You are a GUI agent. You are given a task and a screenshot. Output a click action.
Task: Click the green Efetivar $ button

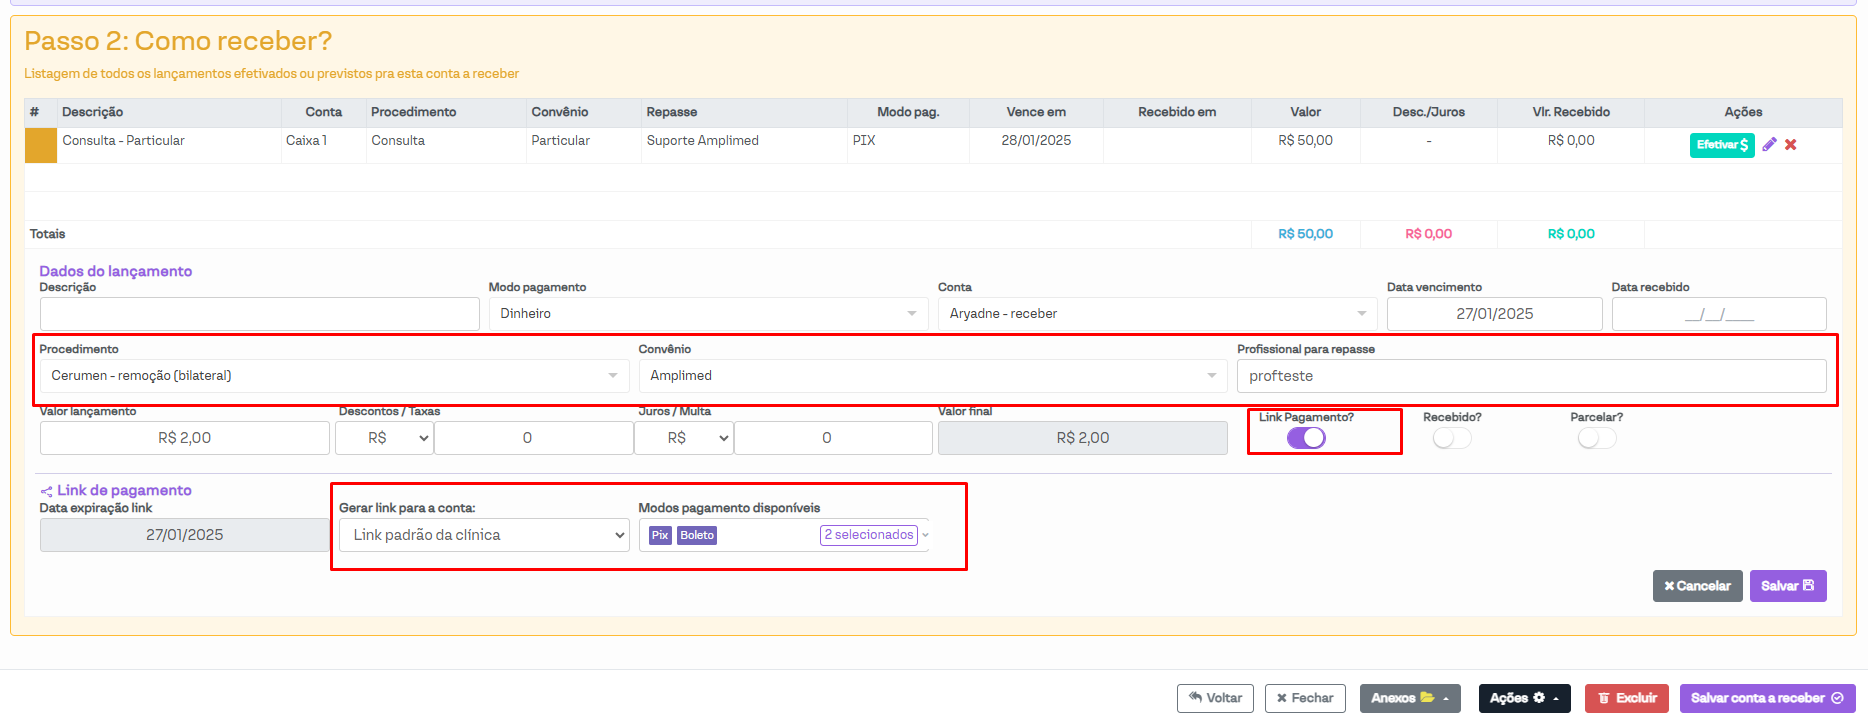[1721, 145]
